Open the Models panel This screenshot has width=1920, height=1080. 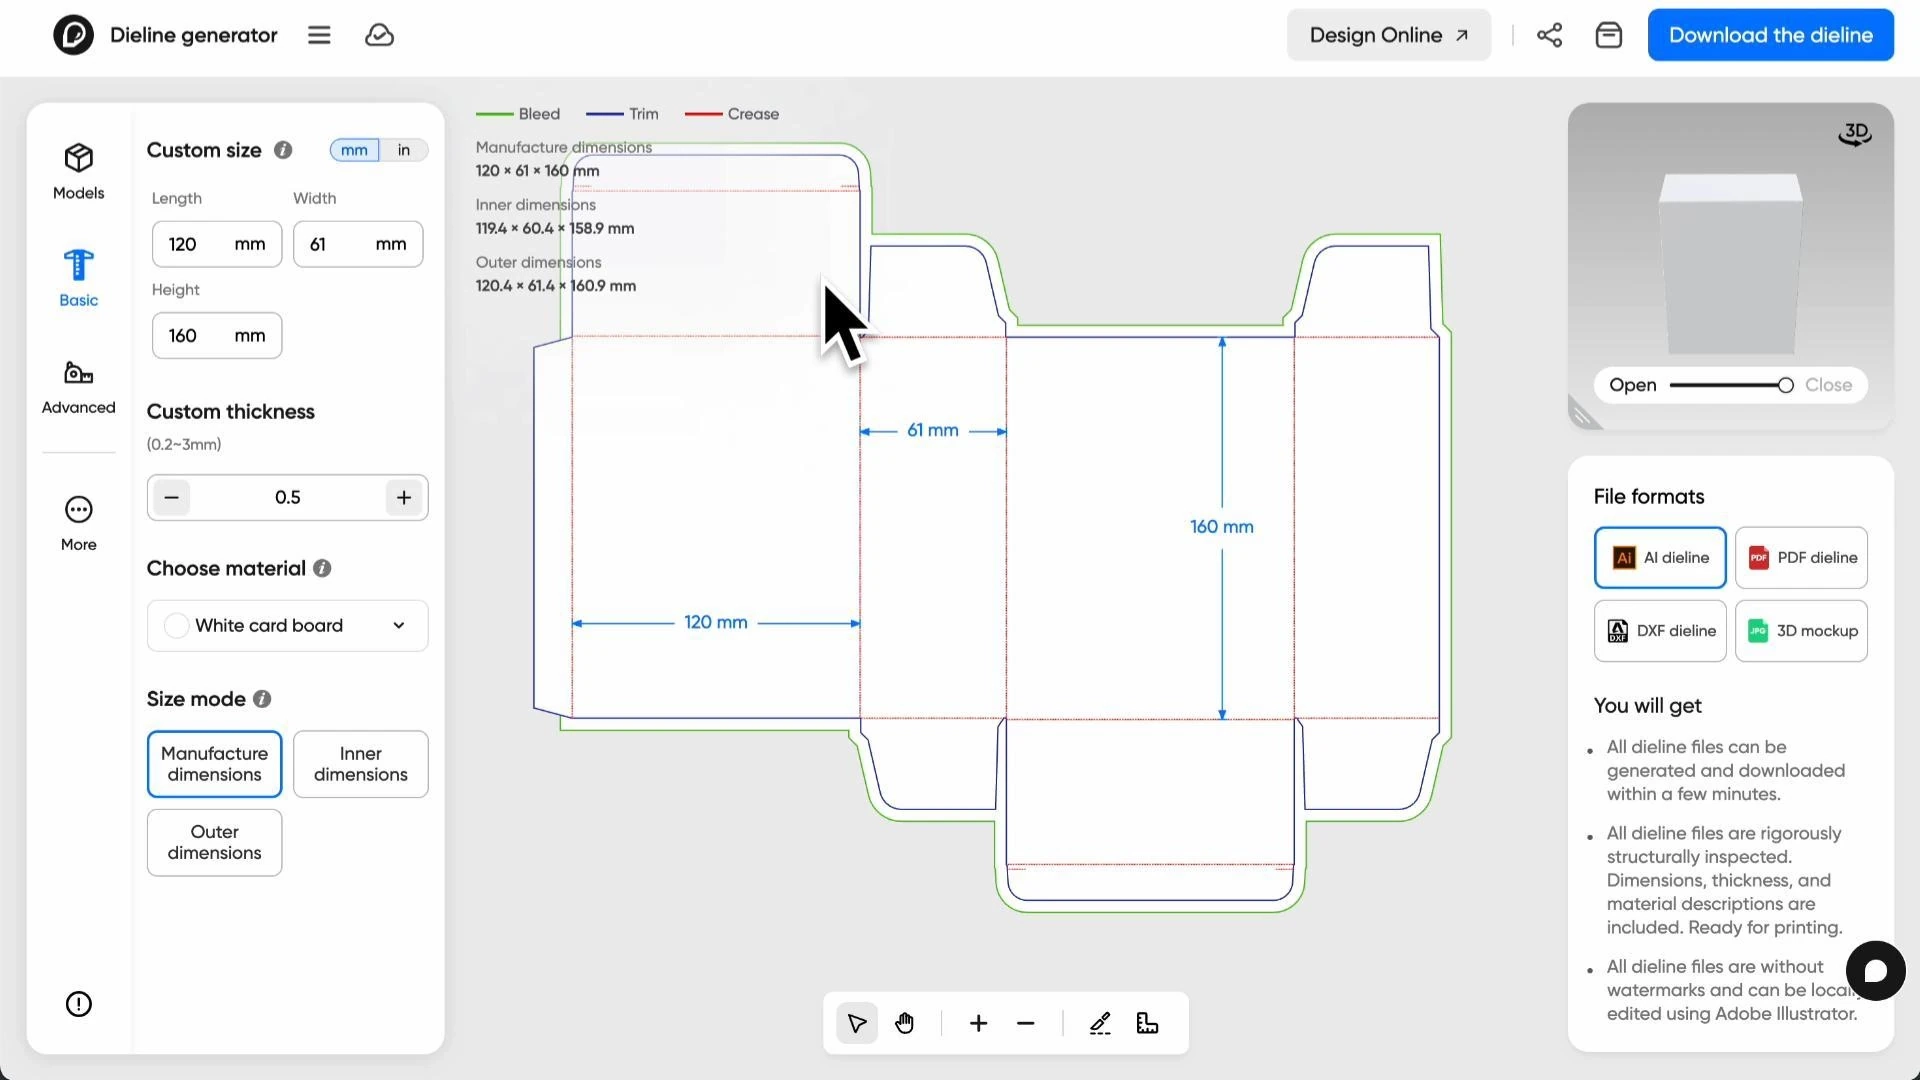point(77,170)
